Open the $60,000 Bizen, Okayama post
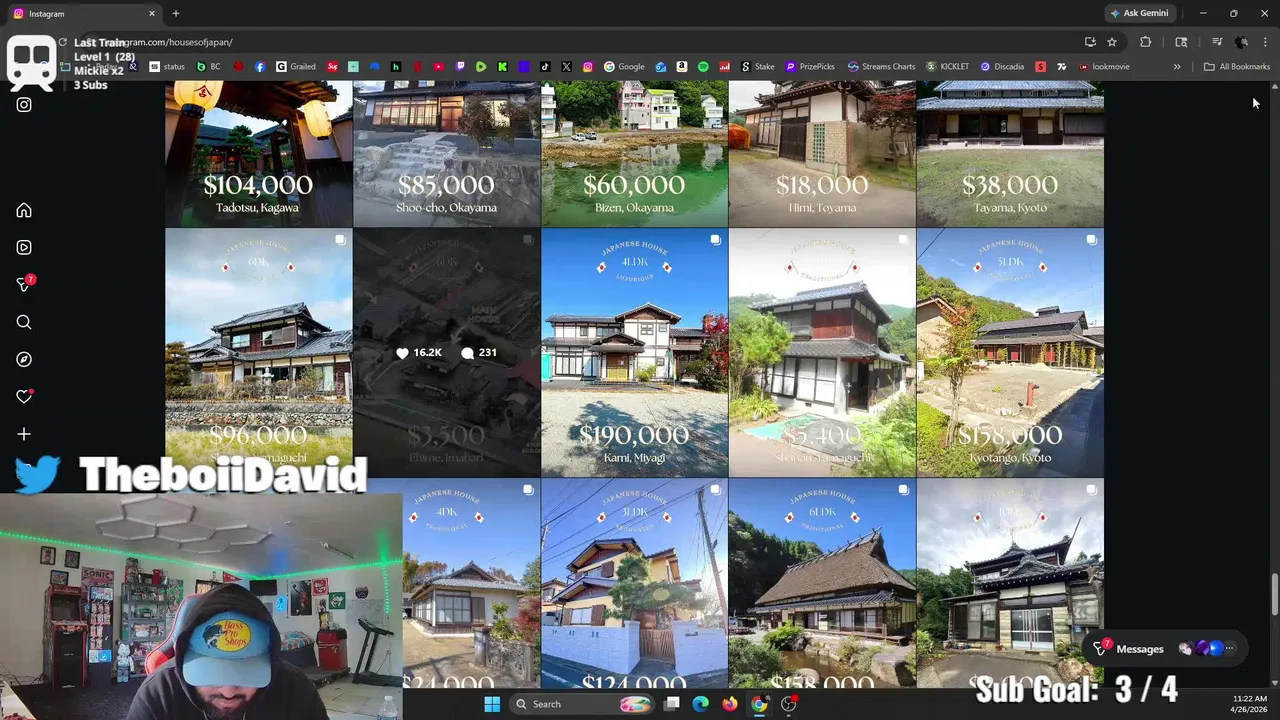The height and width of the screenshot is (720, 1280). 634,154
